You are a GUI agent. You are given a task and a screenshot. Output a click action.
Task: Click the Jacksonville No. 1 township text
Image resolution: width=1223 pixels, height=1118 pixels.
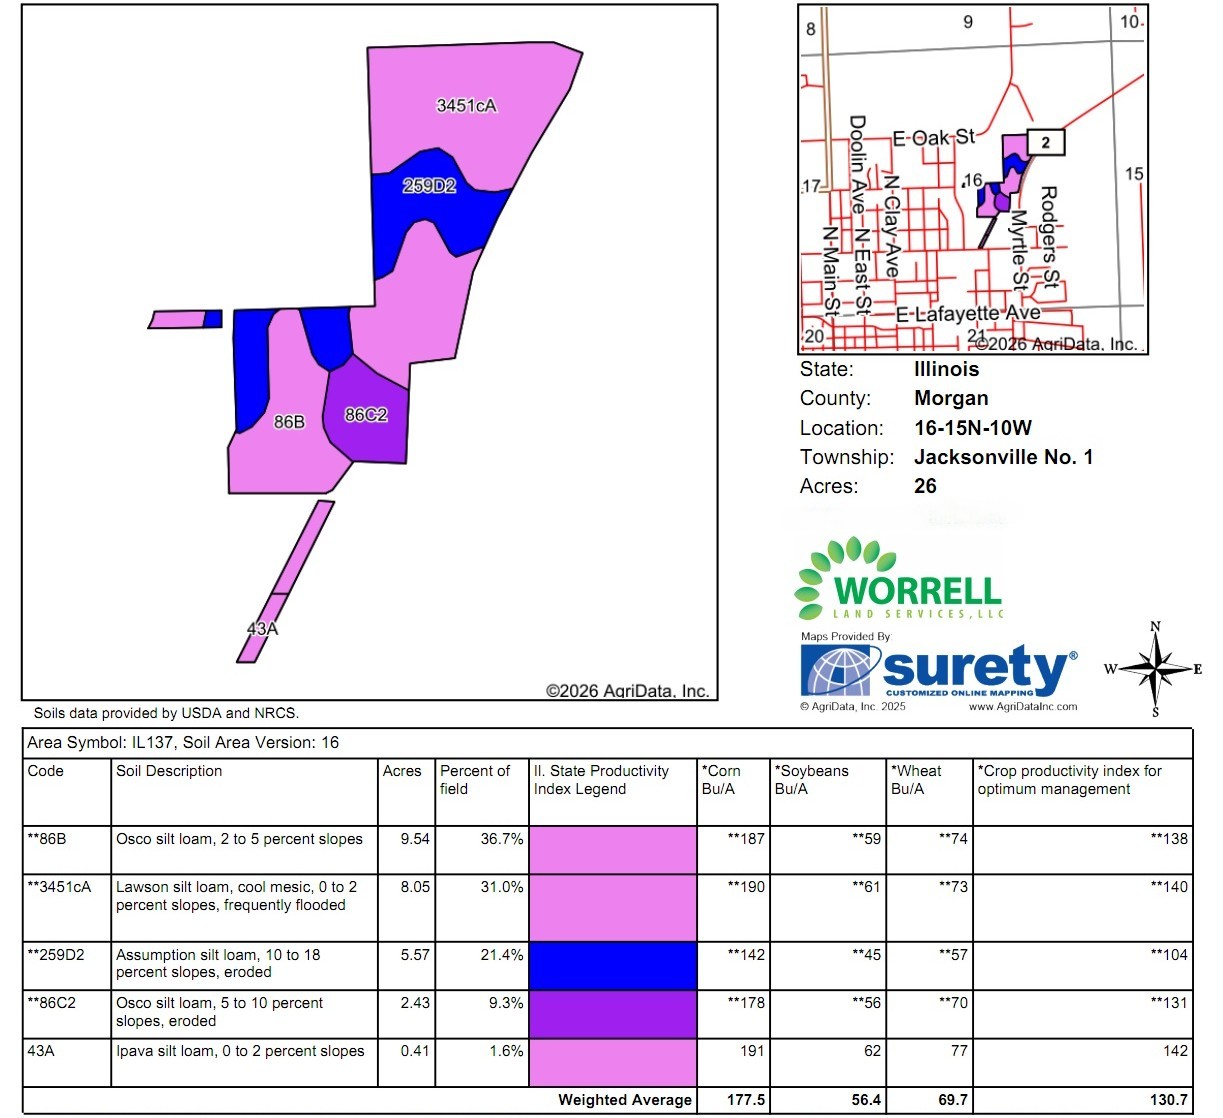pos(1003,457)
